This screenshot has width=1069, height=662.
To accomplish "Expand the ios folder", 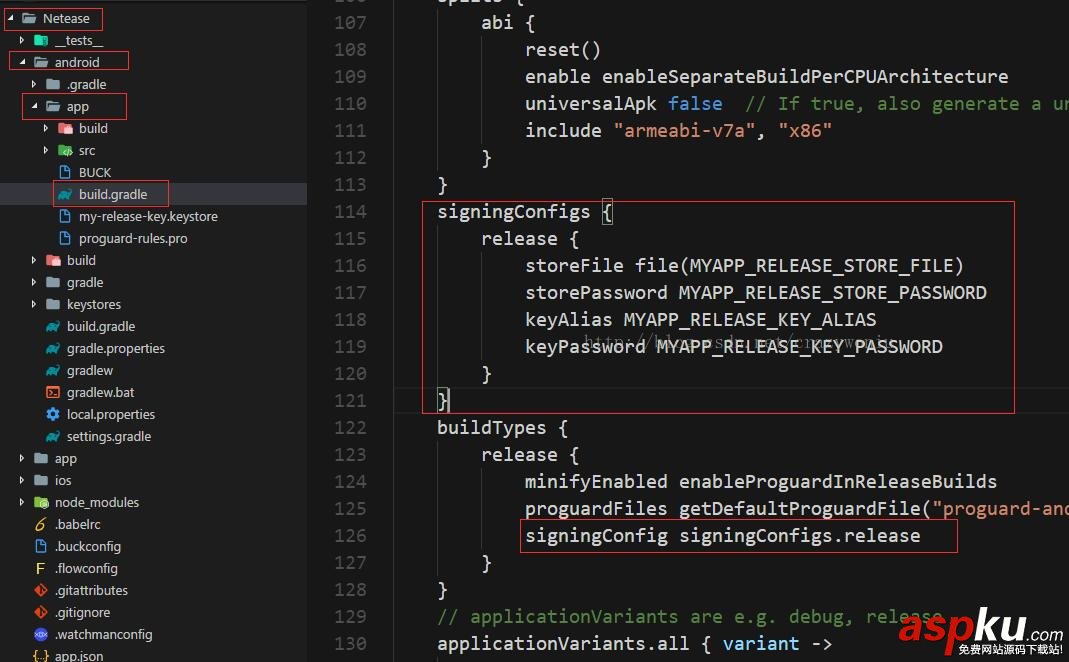I will click(x=23, y=480).
